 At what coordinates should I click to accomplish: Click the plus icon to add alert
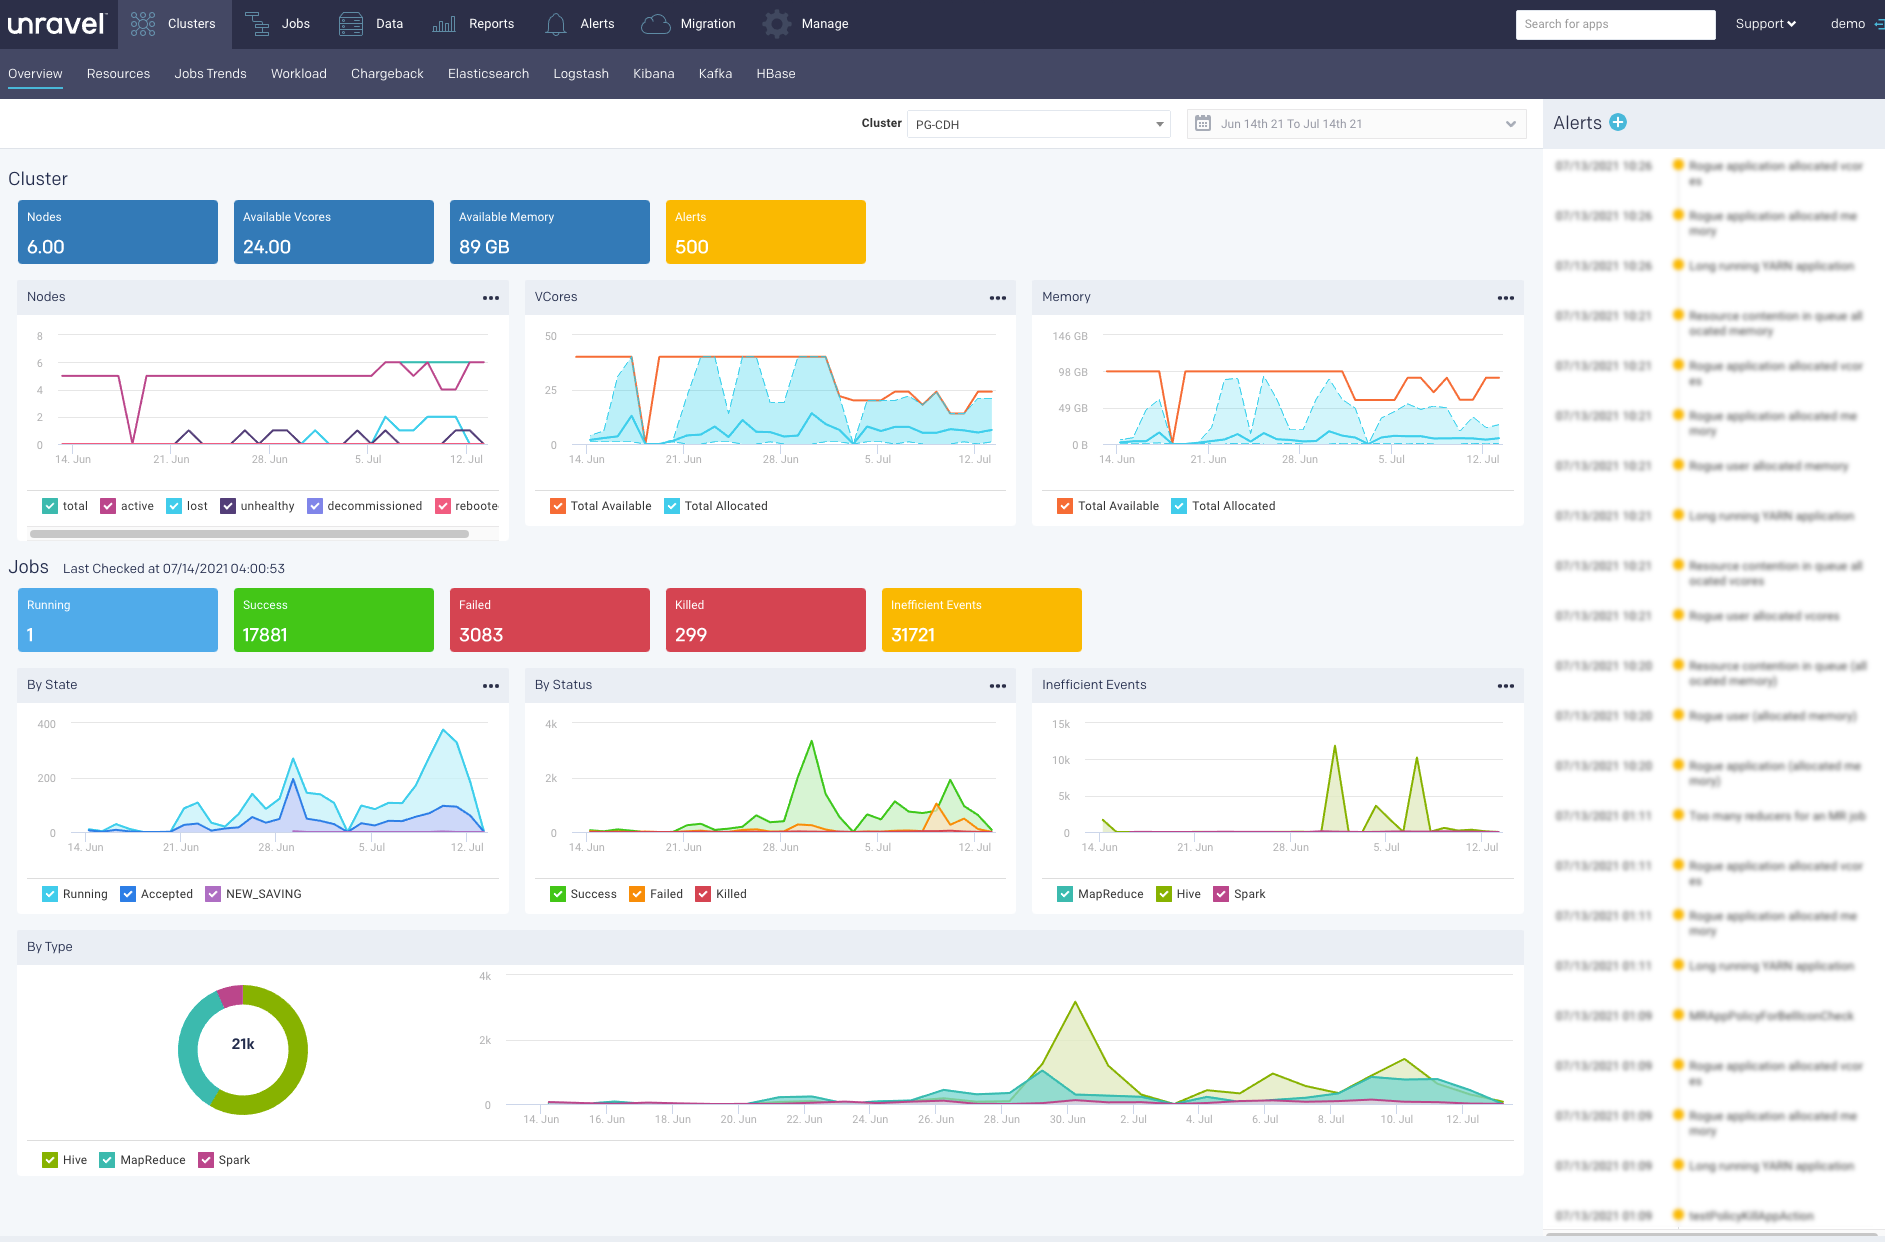click(x=1618, y=122)
